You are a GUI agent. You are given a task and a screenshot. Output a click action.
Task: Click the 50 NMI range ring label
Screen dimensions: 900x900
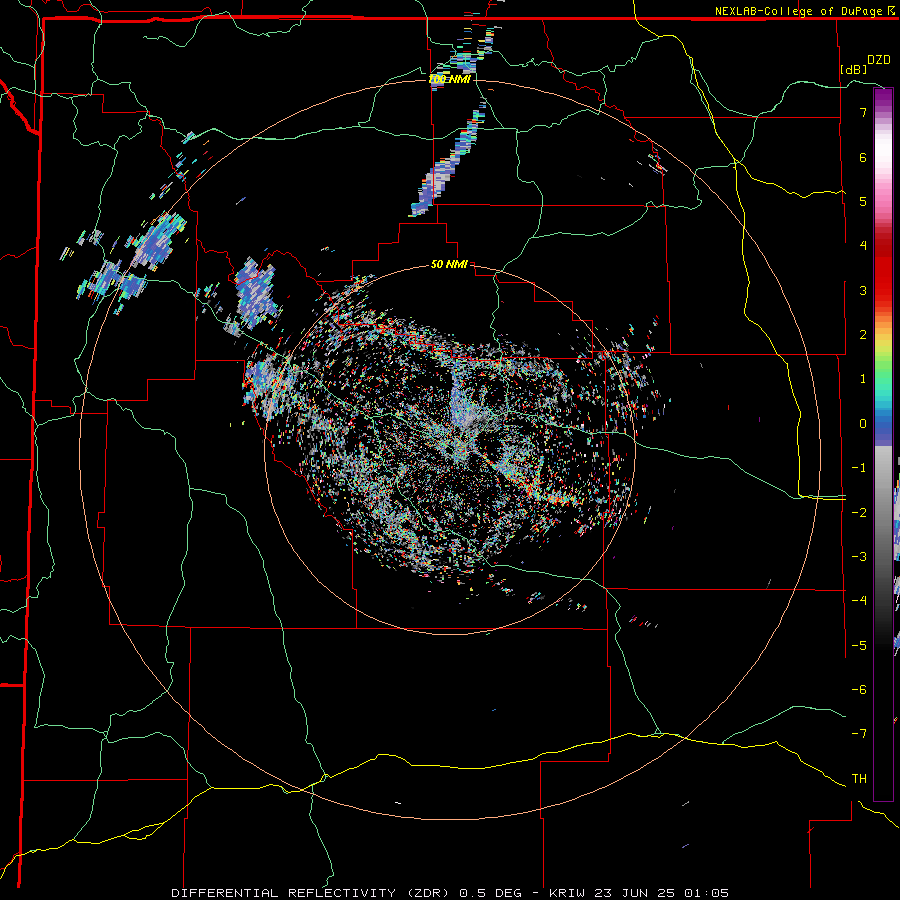(449, 265)
